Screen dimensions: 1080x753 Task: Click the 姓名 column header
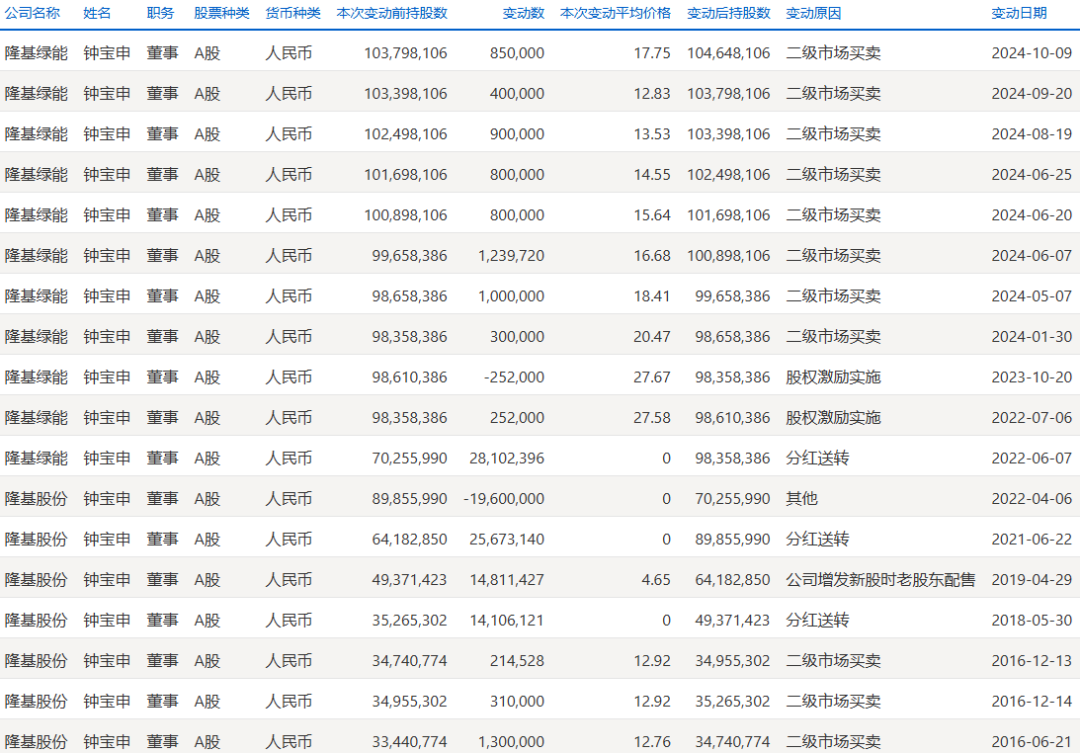tap(97, 13)
